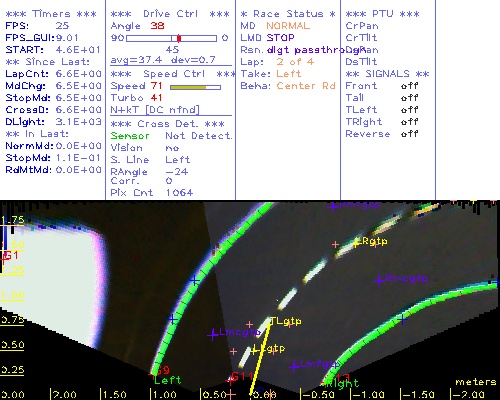This screenshot has width=500, height=400.
Task: Click the purple Rmcgtp cross marker
Action: (379, 280)
